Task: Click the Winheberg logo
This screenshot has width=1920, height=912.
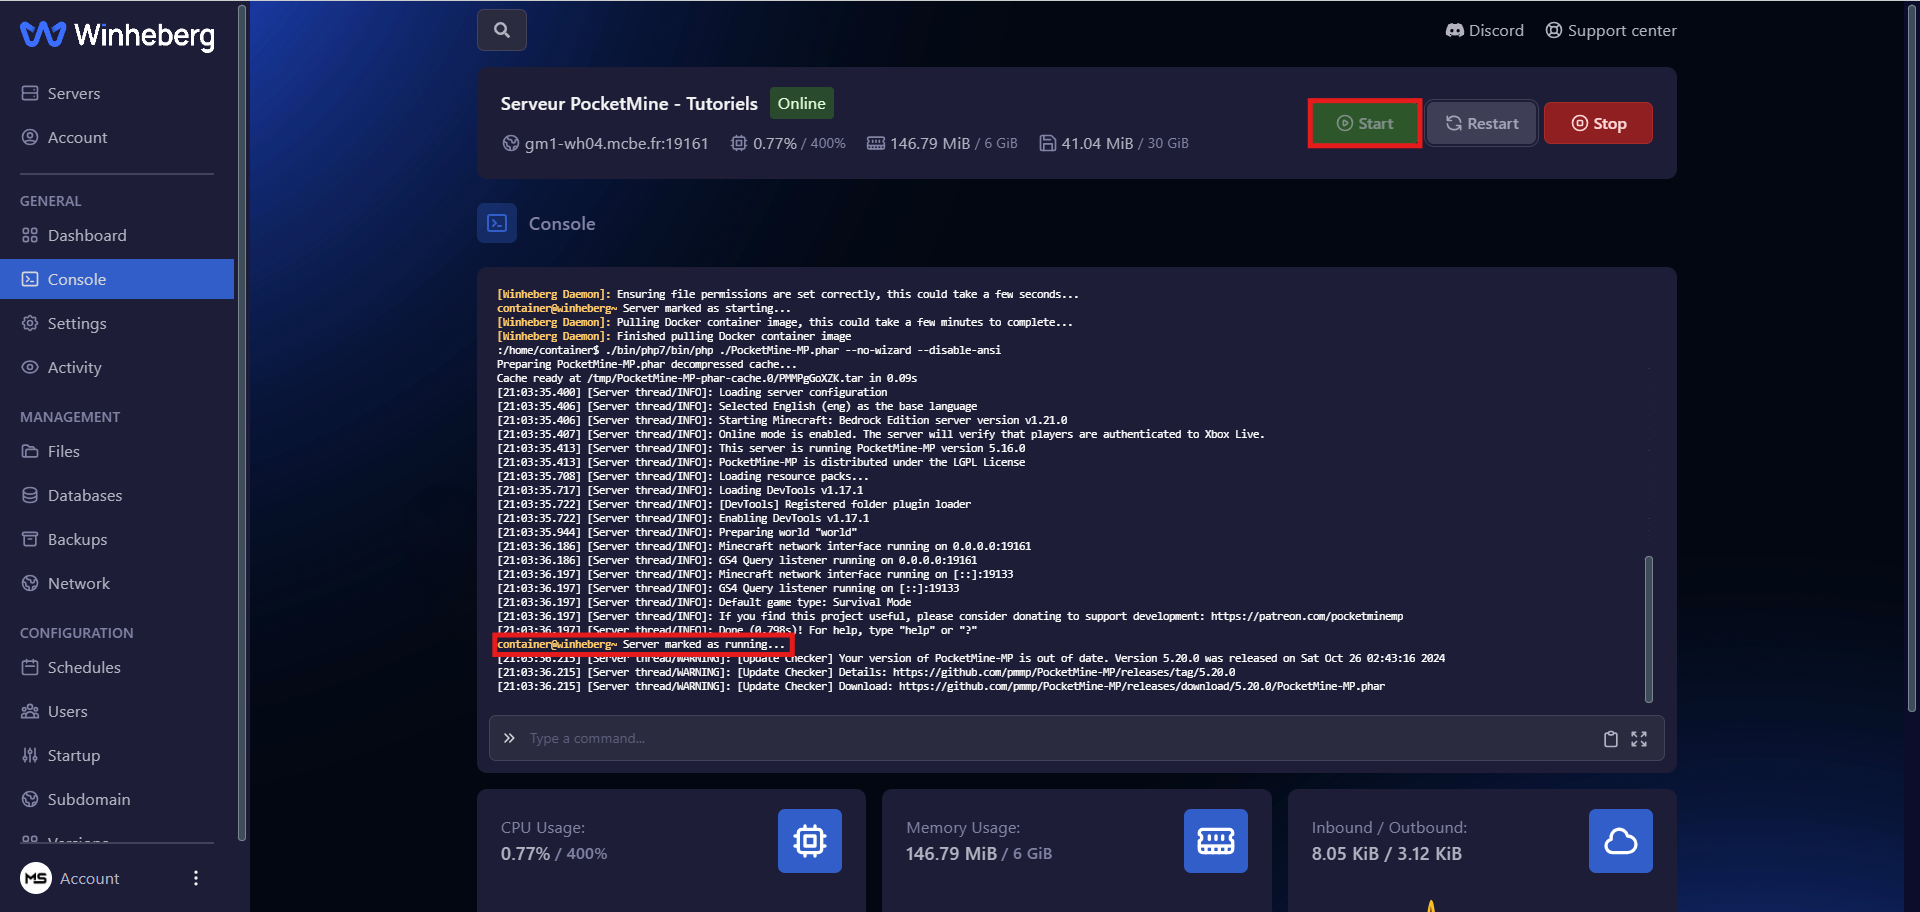Action: tap(117, 35)
